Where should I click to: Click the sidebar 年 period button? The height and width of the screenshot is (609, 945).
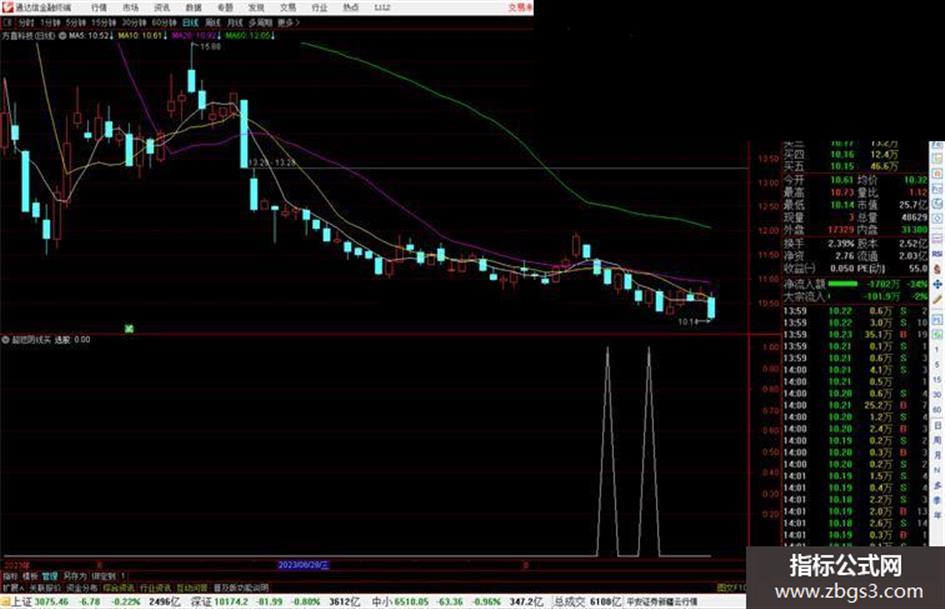point(937,516)
